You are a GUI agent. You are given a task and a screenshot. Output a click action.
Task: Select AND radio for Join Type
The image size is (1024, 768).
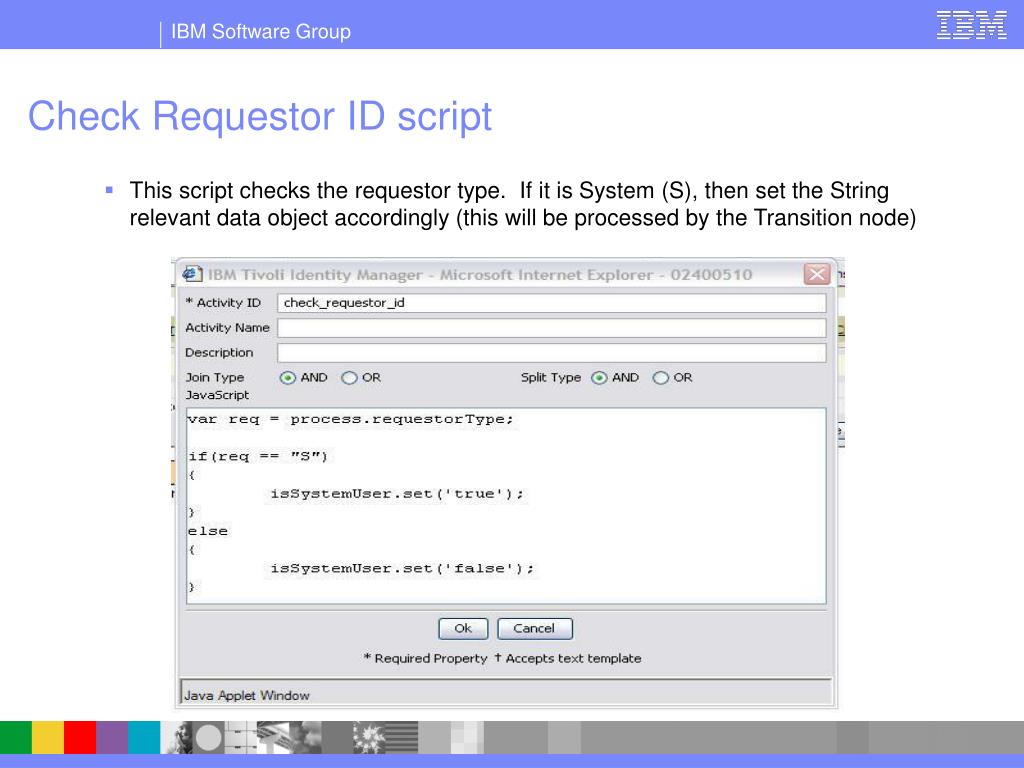pos(288,378)
